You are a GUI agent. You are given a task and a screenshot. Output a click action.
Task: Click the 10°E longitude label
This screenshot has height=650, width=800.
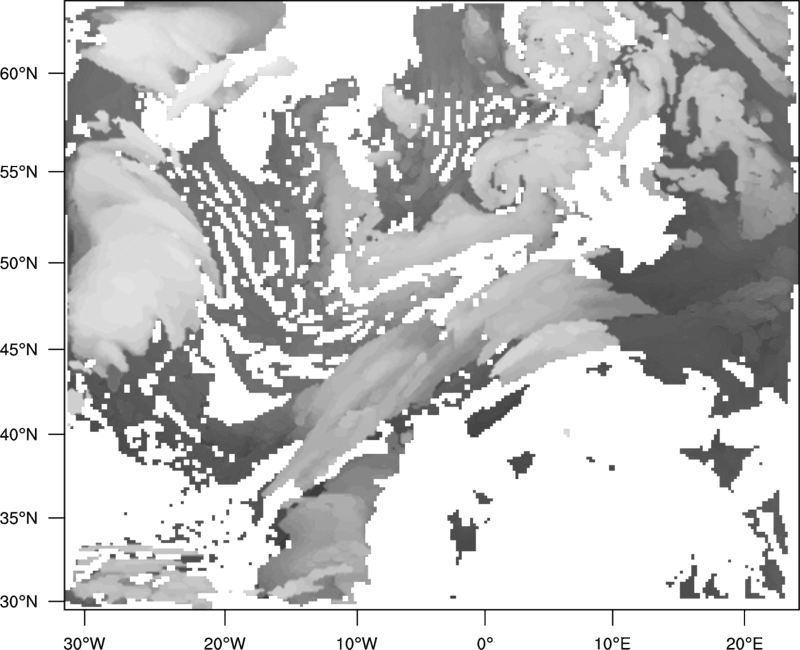click(x=612, y=643)
